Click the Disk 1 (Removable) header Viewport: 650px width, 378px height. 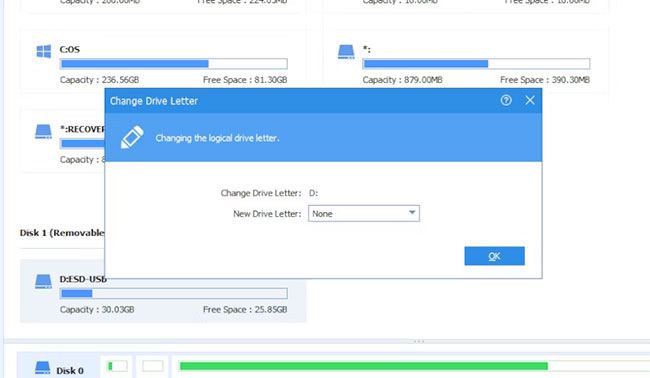62,233
